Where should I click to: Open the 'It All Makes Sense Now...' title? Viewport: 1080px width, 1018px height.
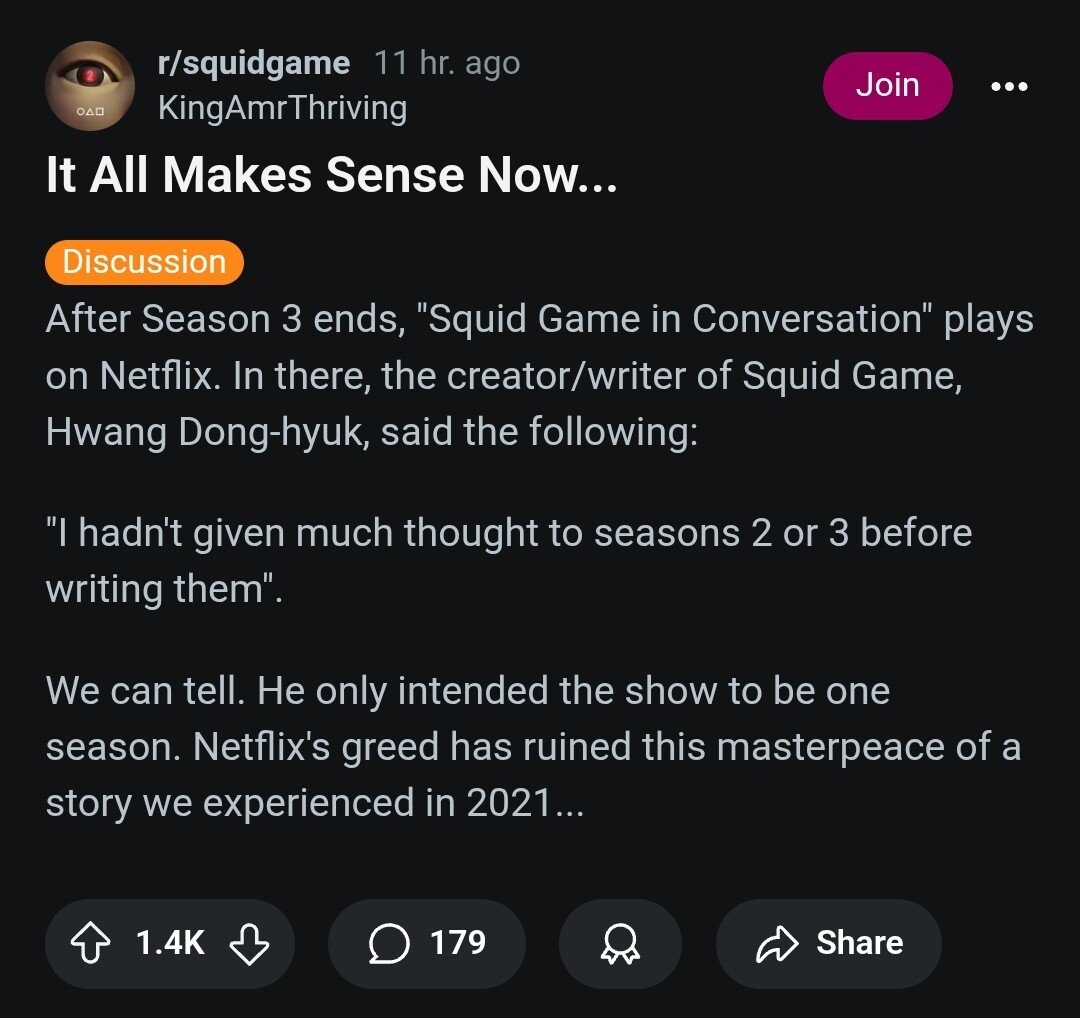click(x=331, y=177)
